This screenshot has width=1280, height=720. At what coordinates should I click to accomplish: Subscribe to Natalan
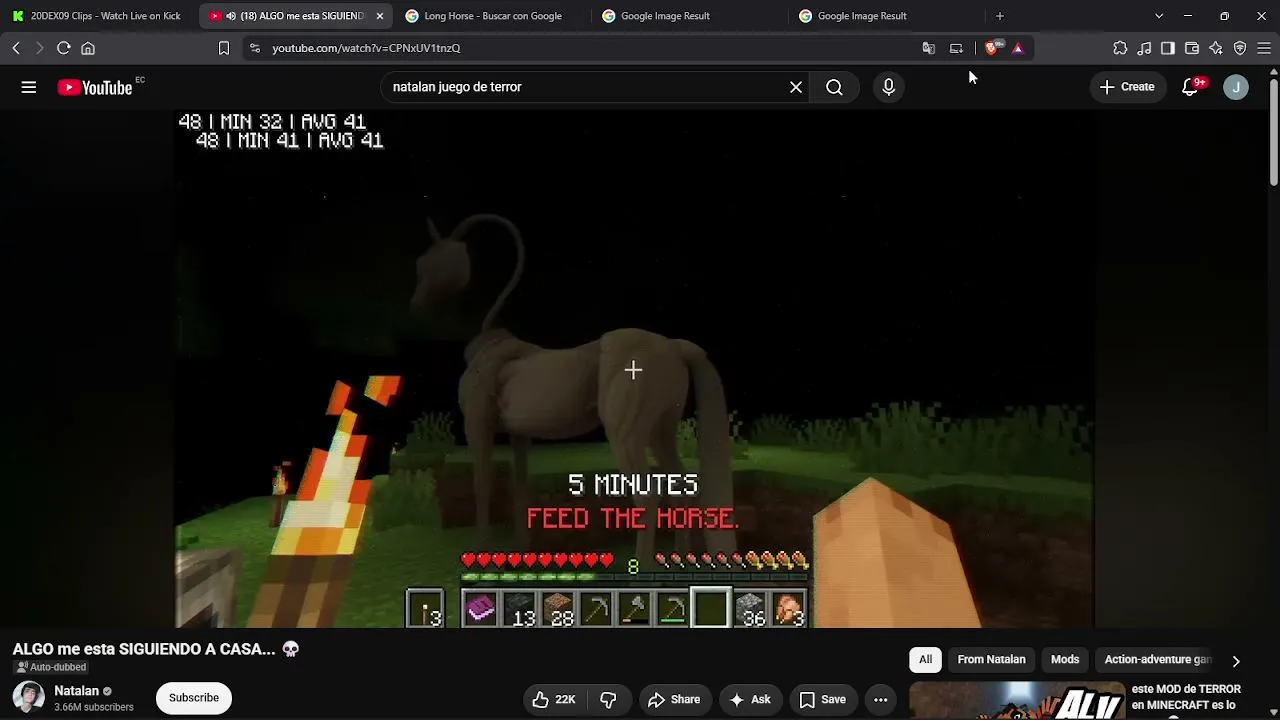pyautogui.click(x=194, y=698)
